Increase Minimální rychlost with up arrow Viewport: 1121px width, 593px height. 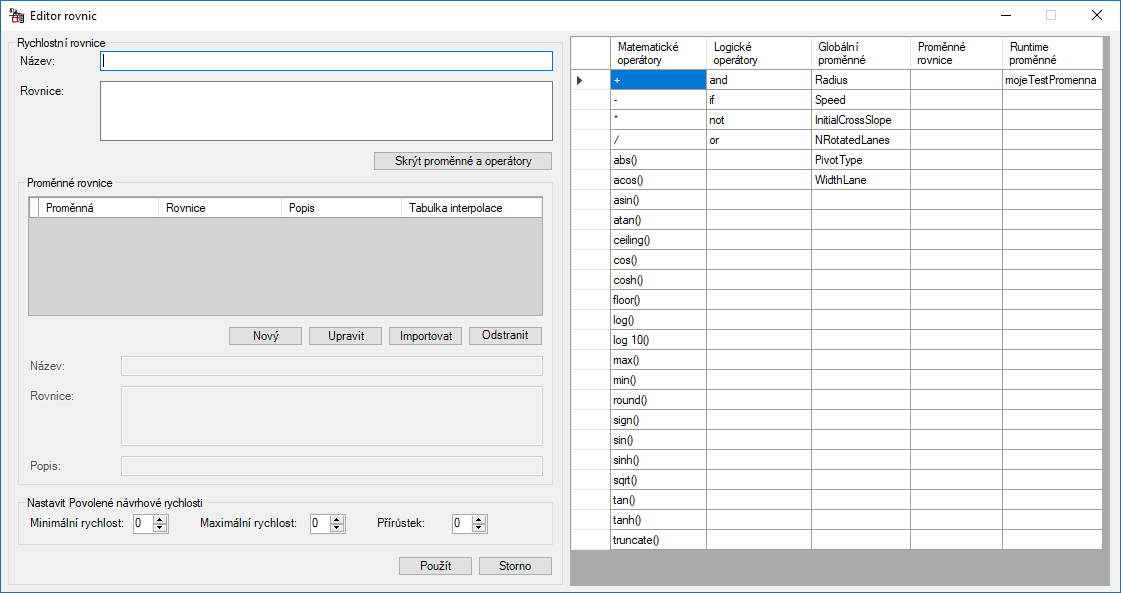pyautogui.click(x=160, y=519)
